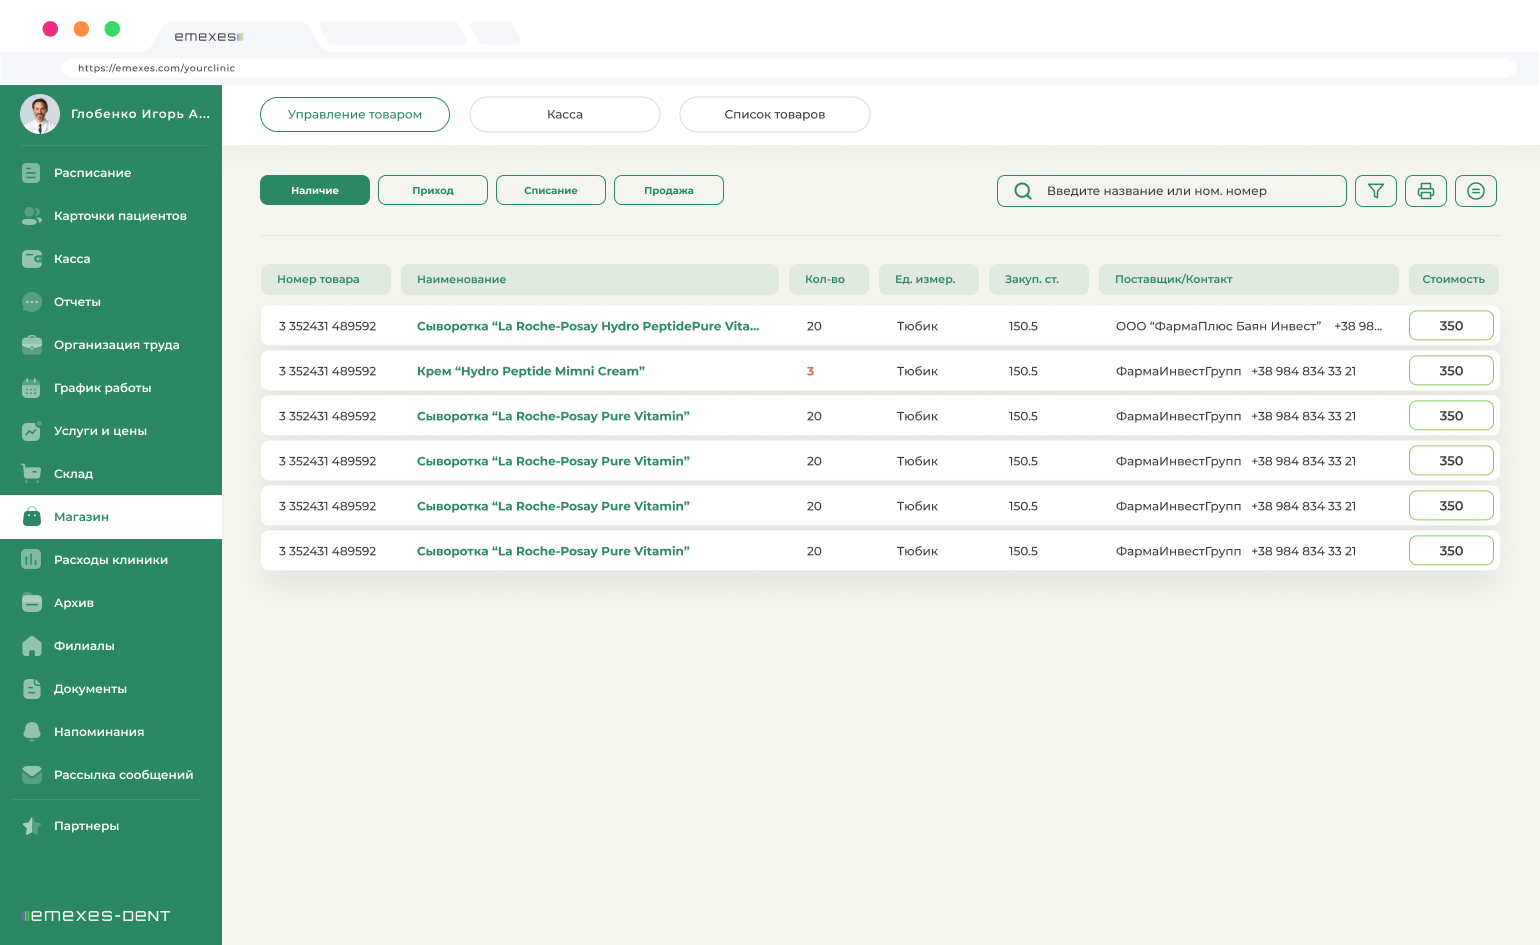This screenshot has height=945, width=1540.
Task: Select the Приход filter tab
Action: click(433, 190)
